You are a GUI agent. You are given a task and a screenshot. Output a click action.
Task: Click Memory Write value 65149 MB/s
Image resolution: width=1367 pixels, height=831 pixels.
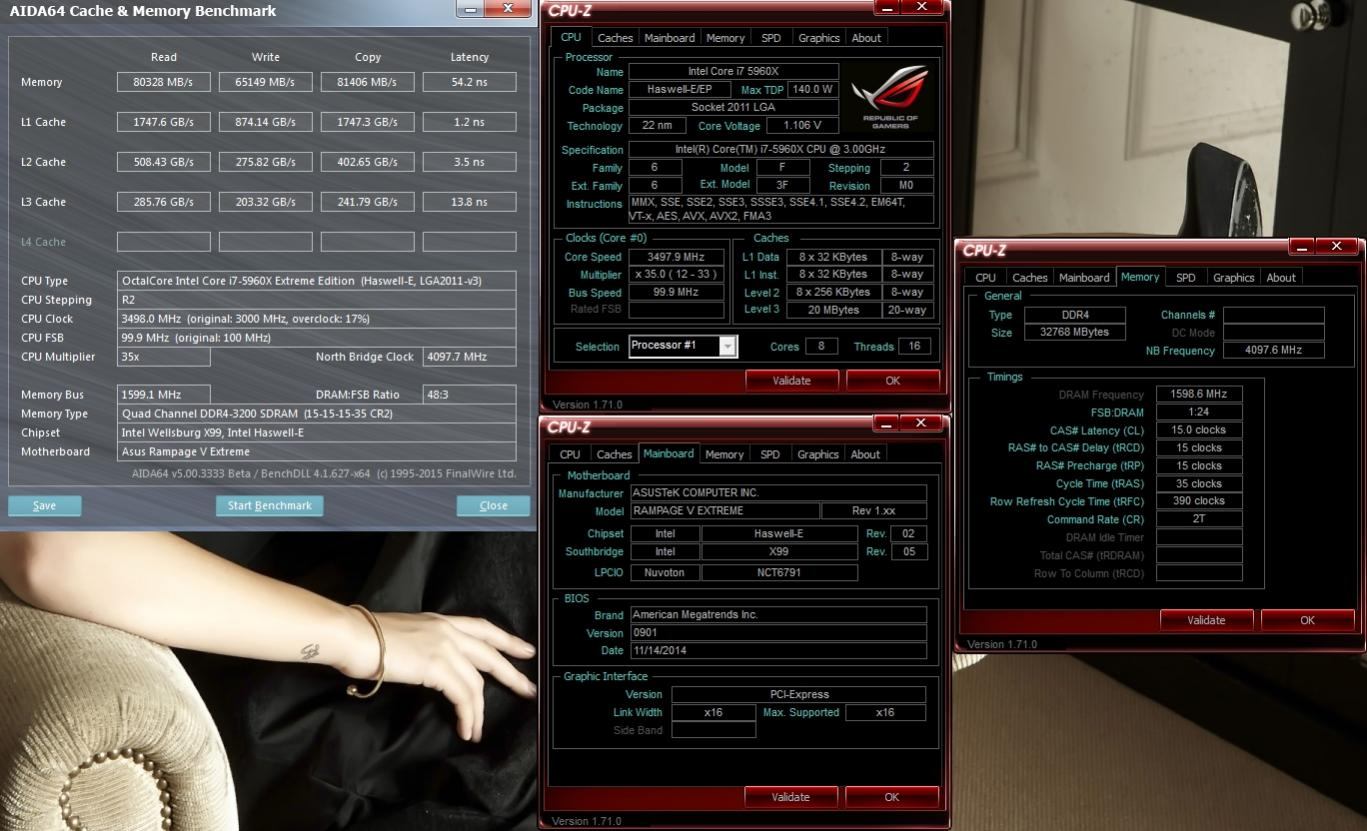(x=266, y=82)
